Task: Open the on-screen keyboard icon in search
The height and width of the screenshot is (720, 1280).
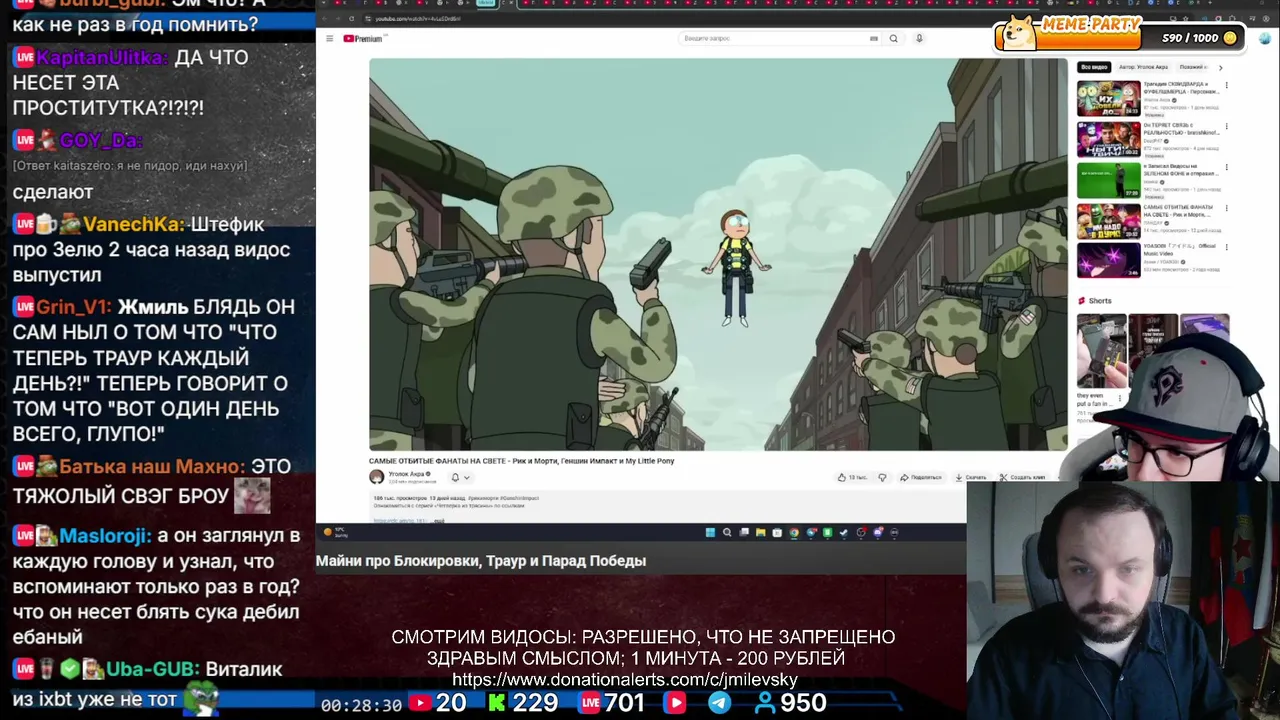Action: (874, 38)
